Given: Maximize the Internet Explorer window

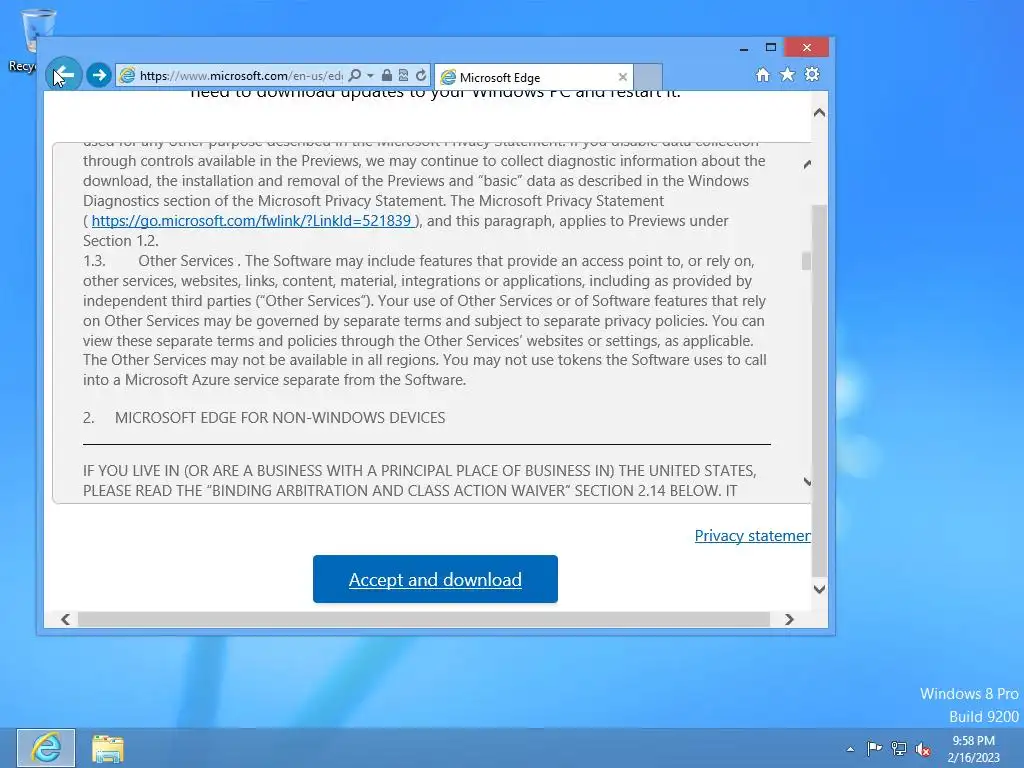Looking at the screenshot, I should pyautogui.click(x=771, y=47).
